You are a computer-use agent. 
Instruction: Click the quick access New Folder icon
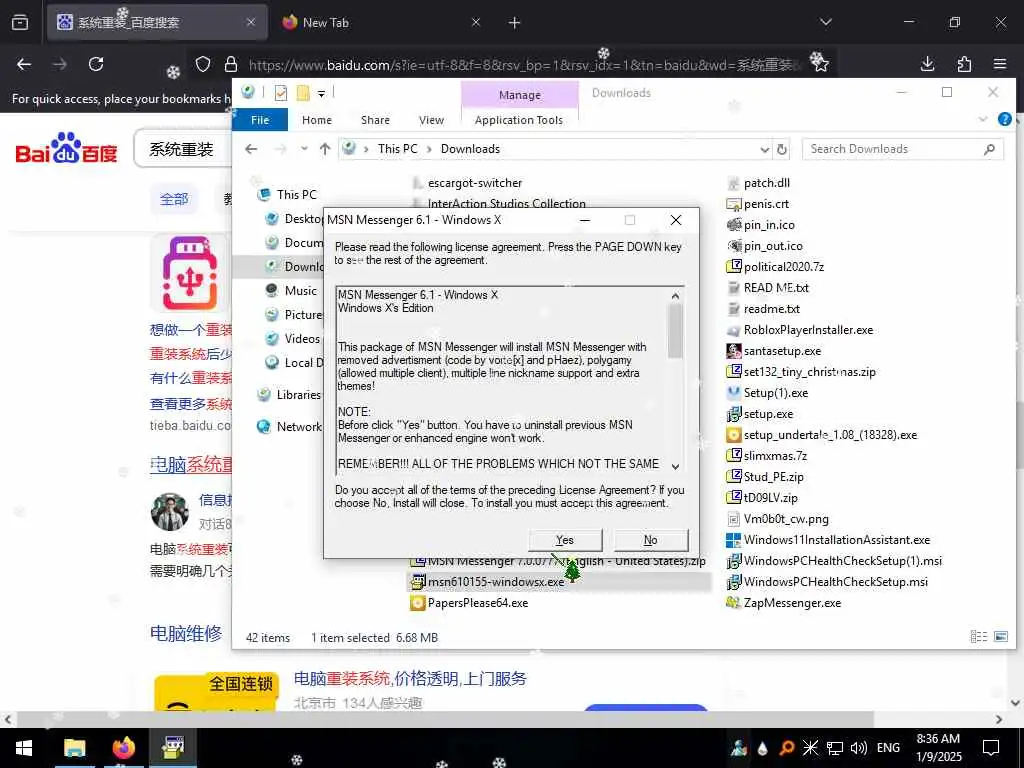click(x=303, y=93)
